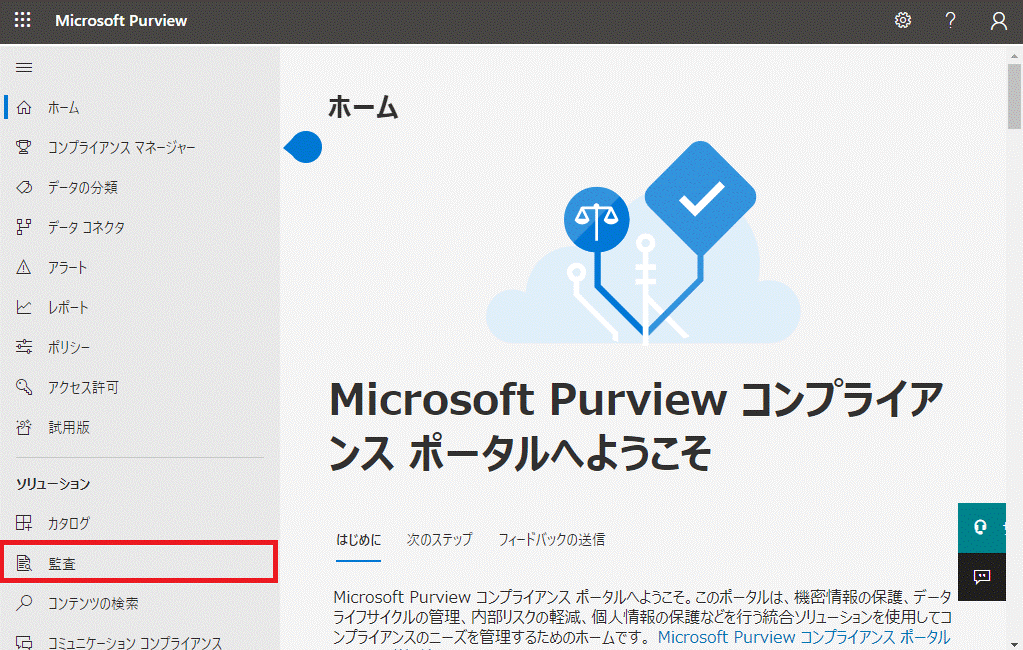
Task: Click the ホーム page heading
Action: 363,107
